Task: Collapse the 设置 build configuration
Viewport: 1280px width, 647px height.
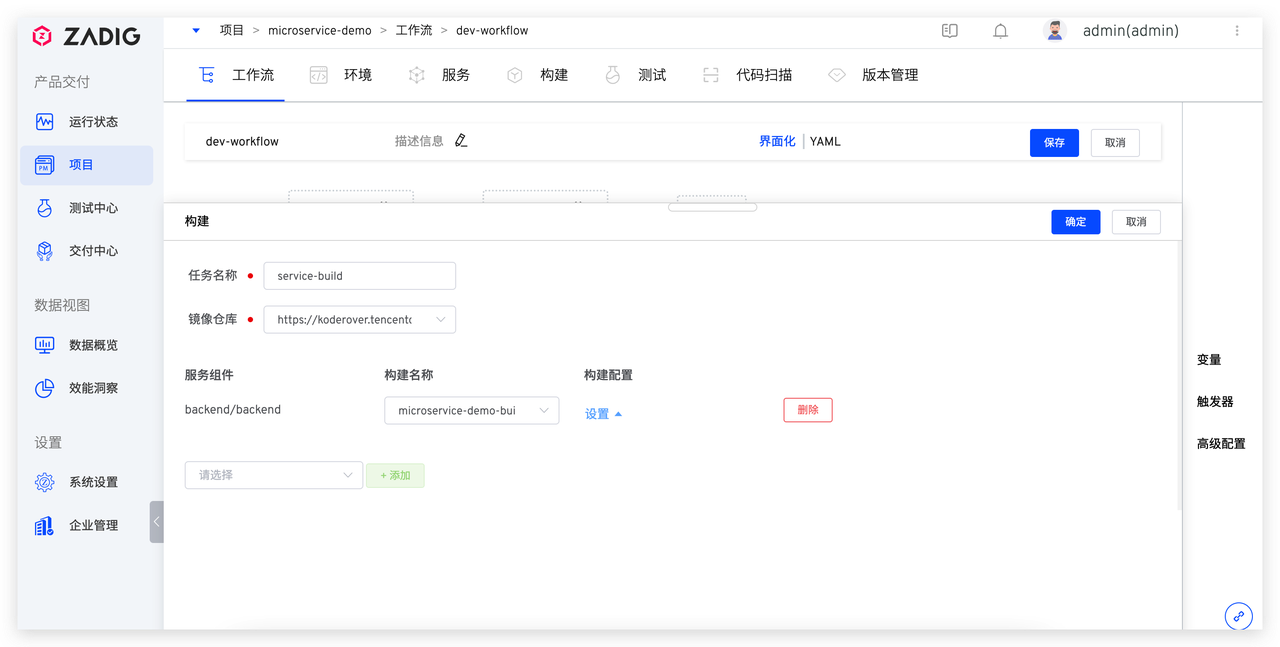Action: [603, 414]
